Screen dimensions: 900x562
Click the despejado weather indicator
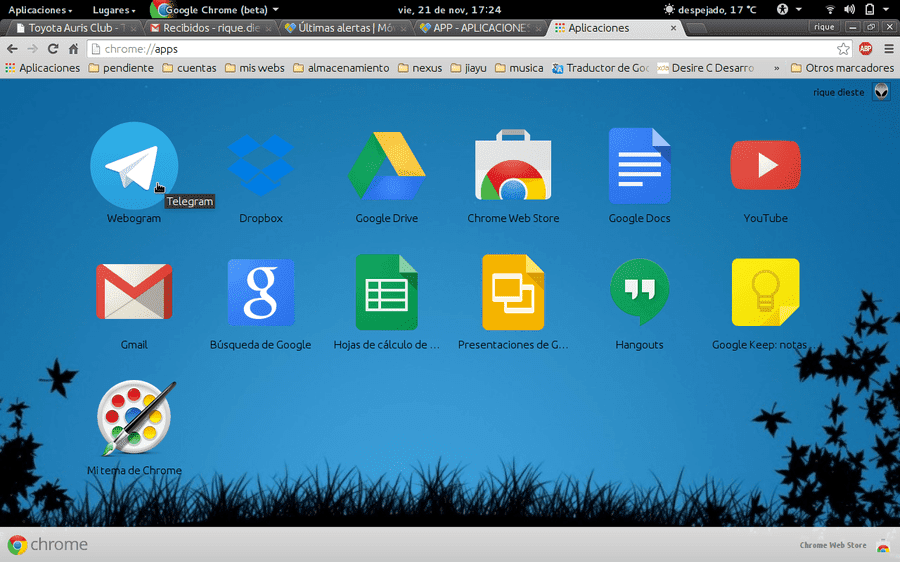pos(710,10)
